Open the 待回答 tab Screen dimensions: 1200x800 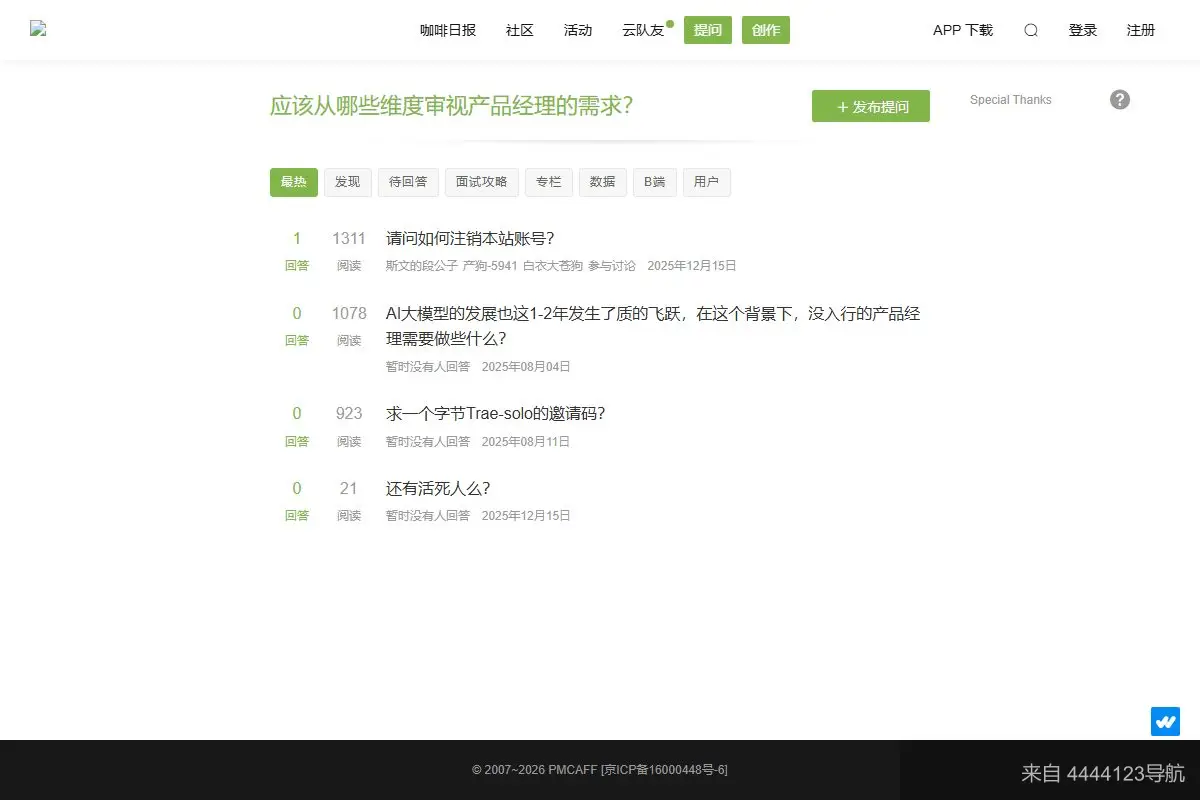408,182
